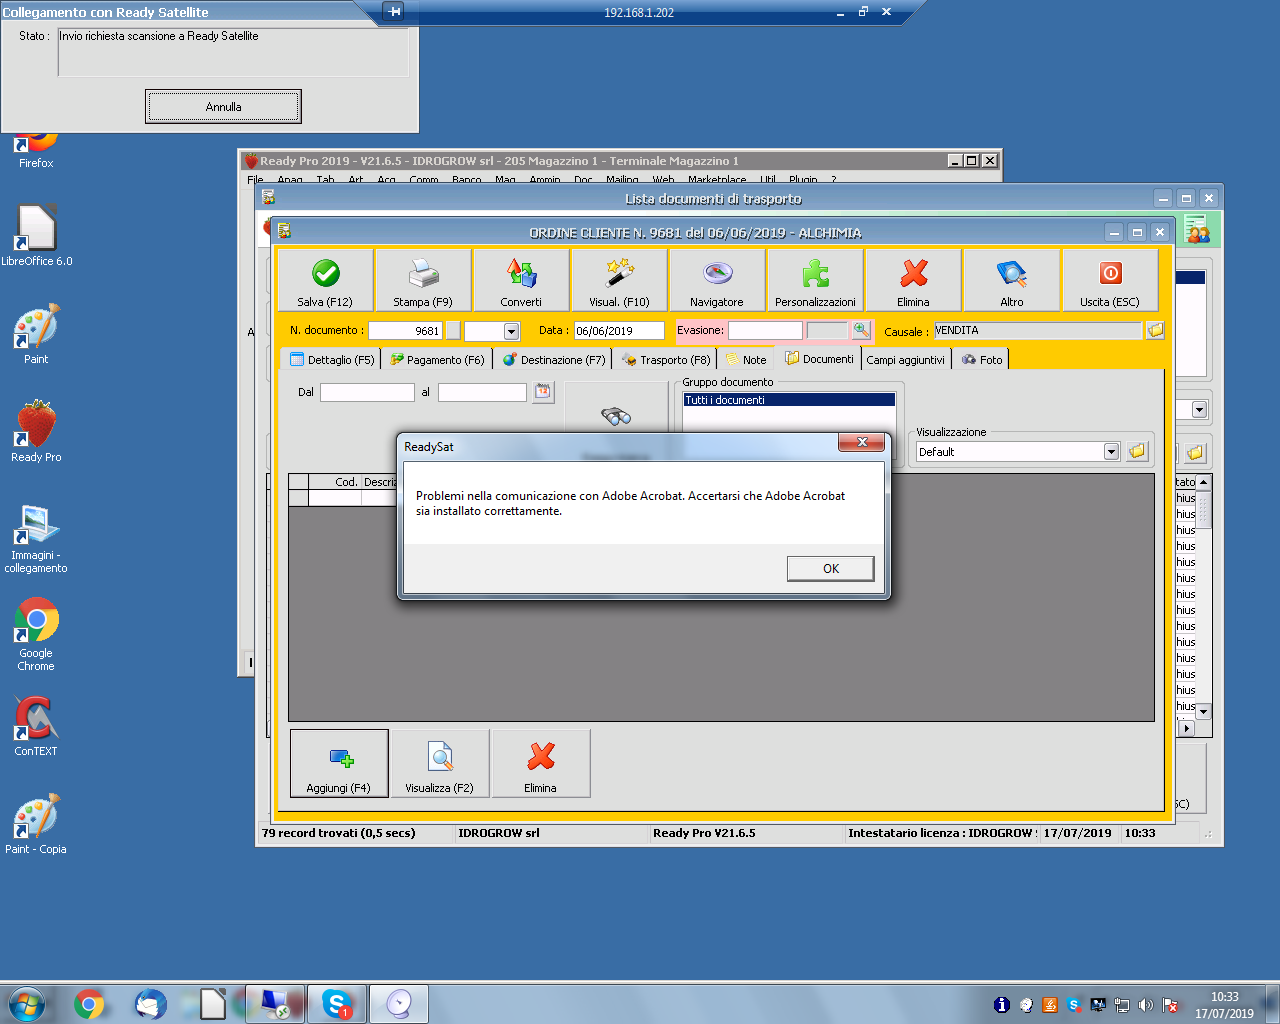1280x1024 pixels.
Task: Click the magnifier icon beside Evasione field
Action: click(x=861, y=330)
